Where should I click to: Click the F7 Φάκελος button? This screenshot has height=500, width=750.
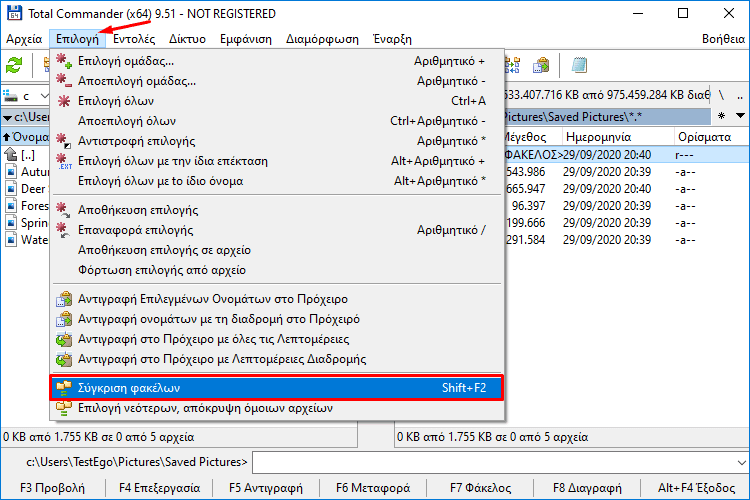tap(480, 488)
